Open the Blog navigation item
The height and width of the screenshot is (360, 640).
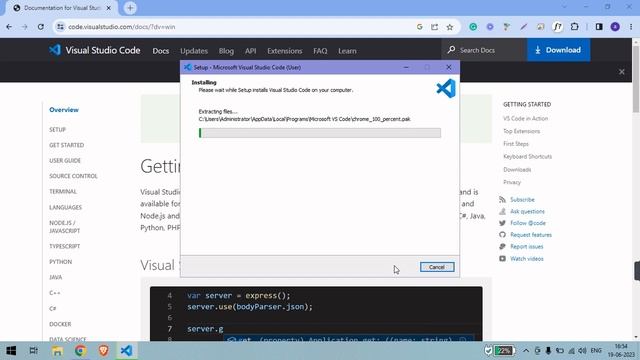pyautogui.click(x=226, y=51)
